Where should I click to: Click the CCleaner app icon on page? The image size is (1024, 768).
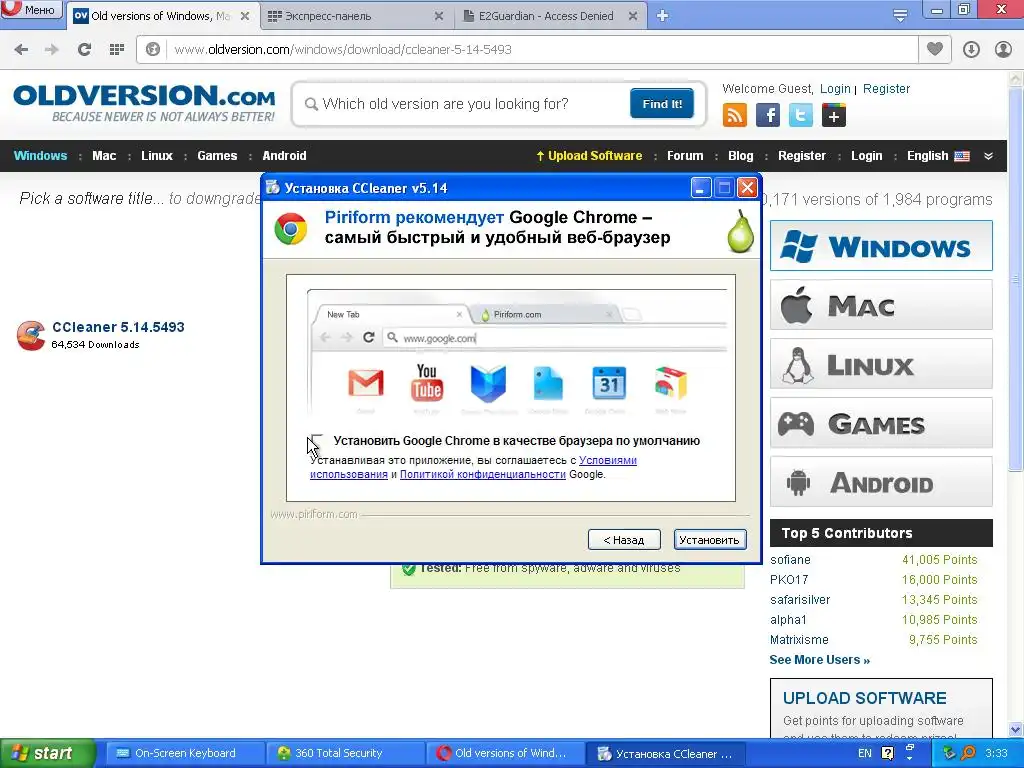[x=31, y=336]
